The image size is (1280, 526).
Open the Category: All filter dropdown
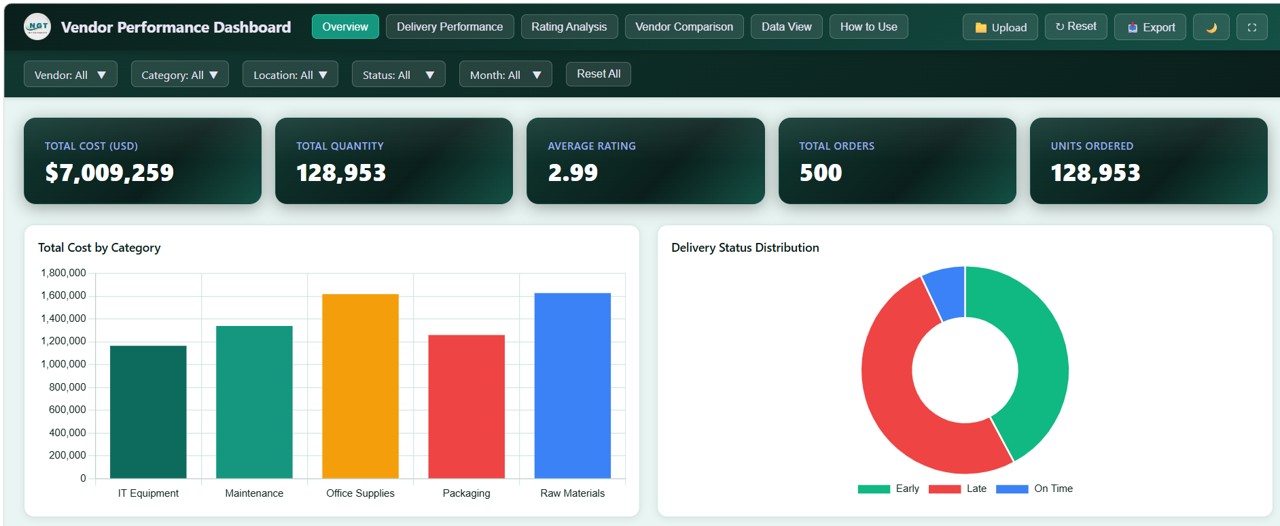[180, 74]
